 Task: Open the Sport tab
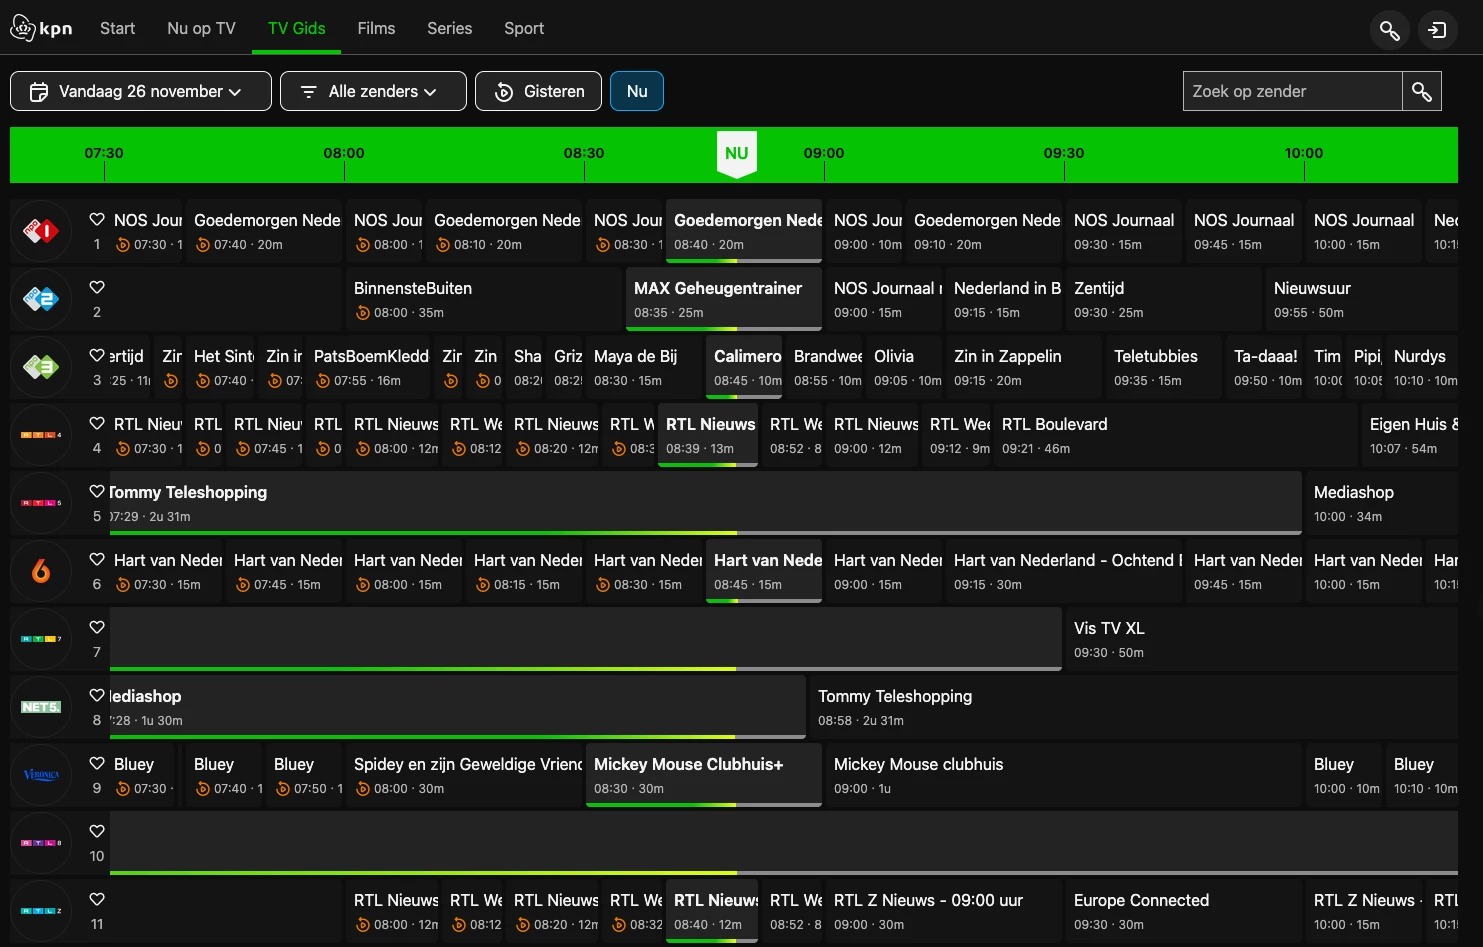tap(524, 28)
